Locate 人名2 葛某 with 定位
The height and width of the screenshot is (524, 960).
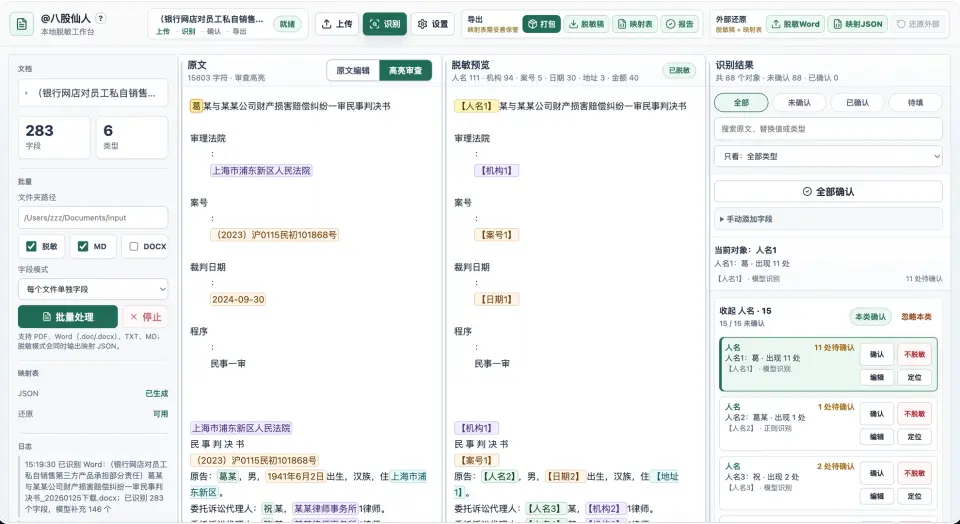915,436
